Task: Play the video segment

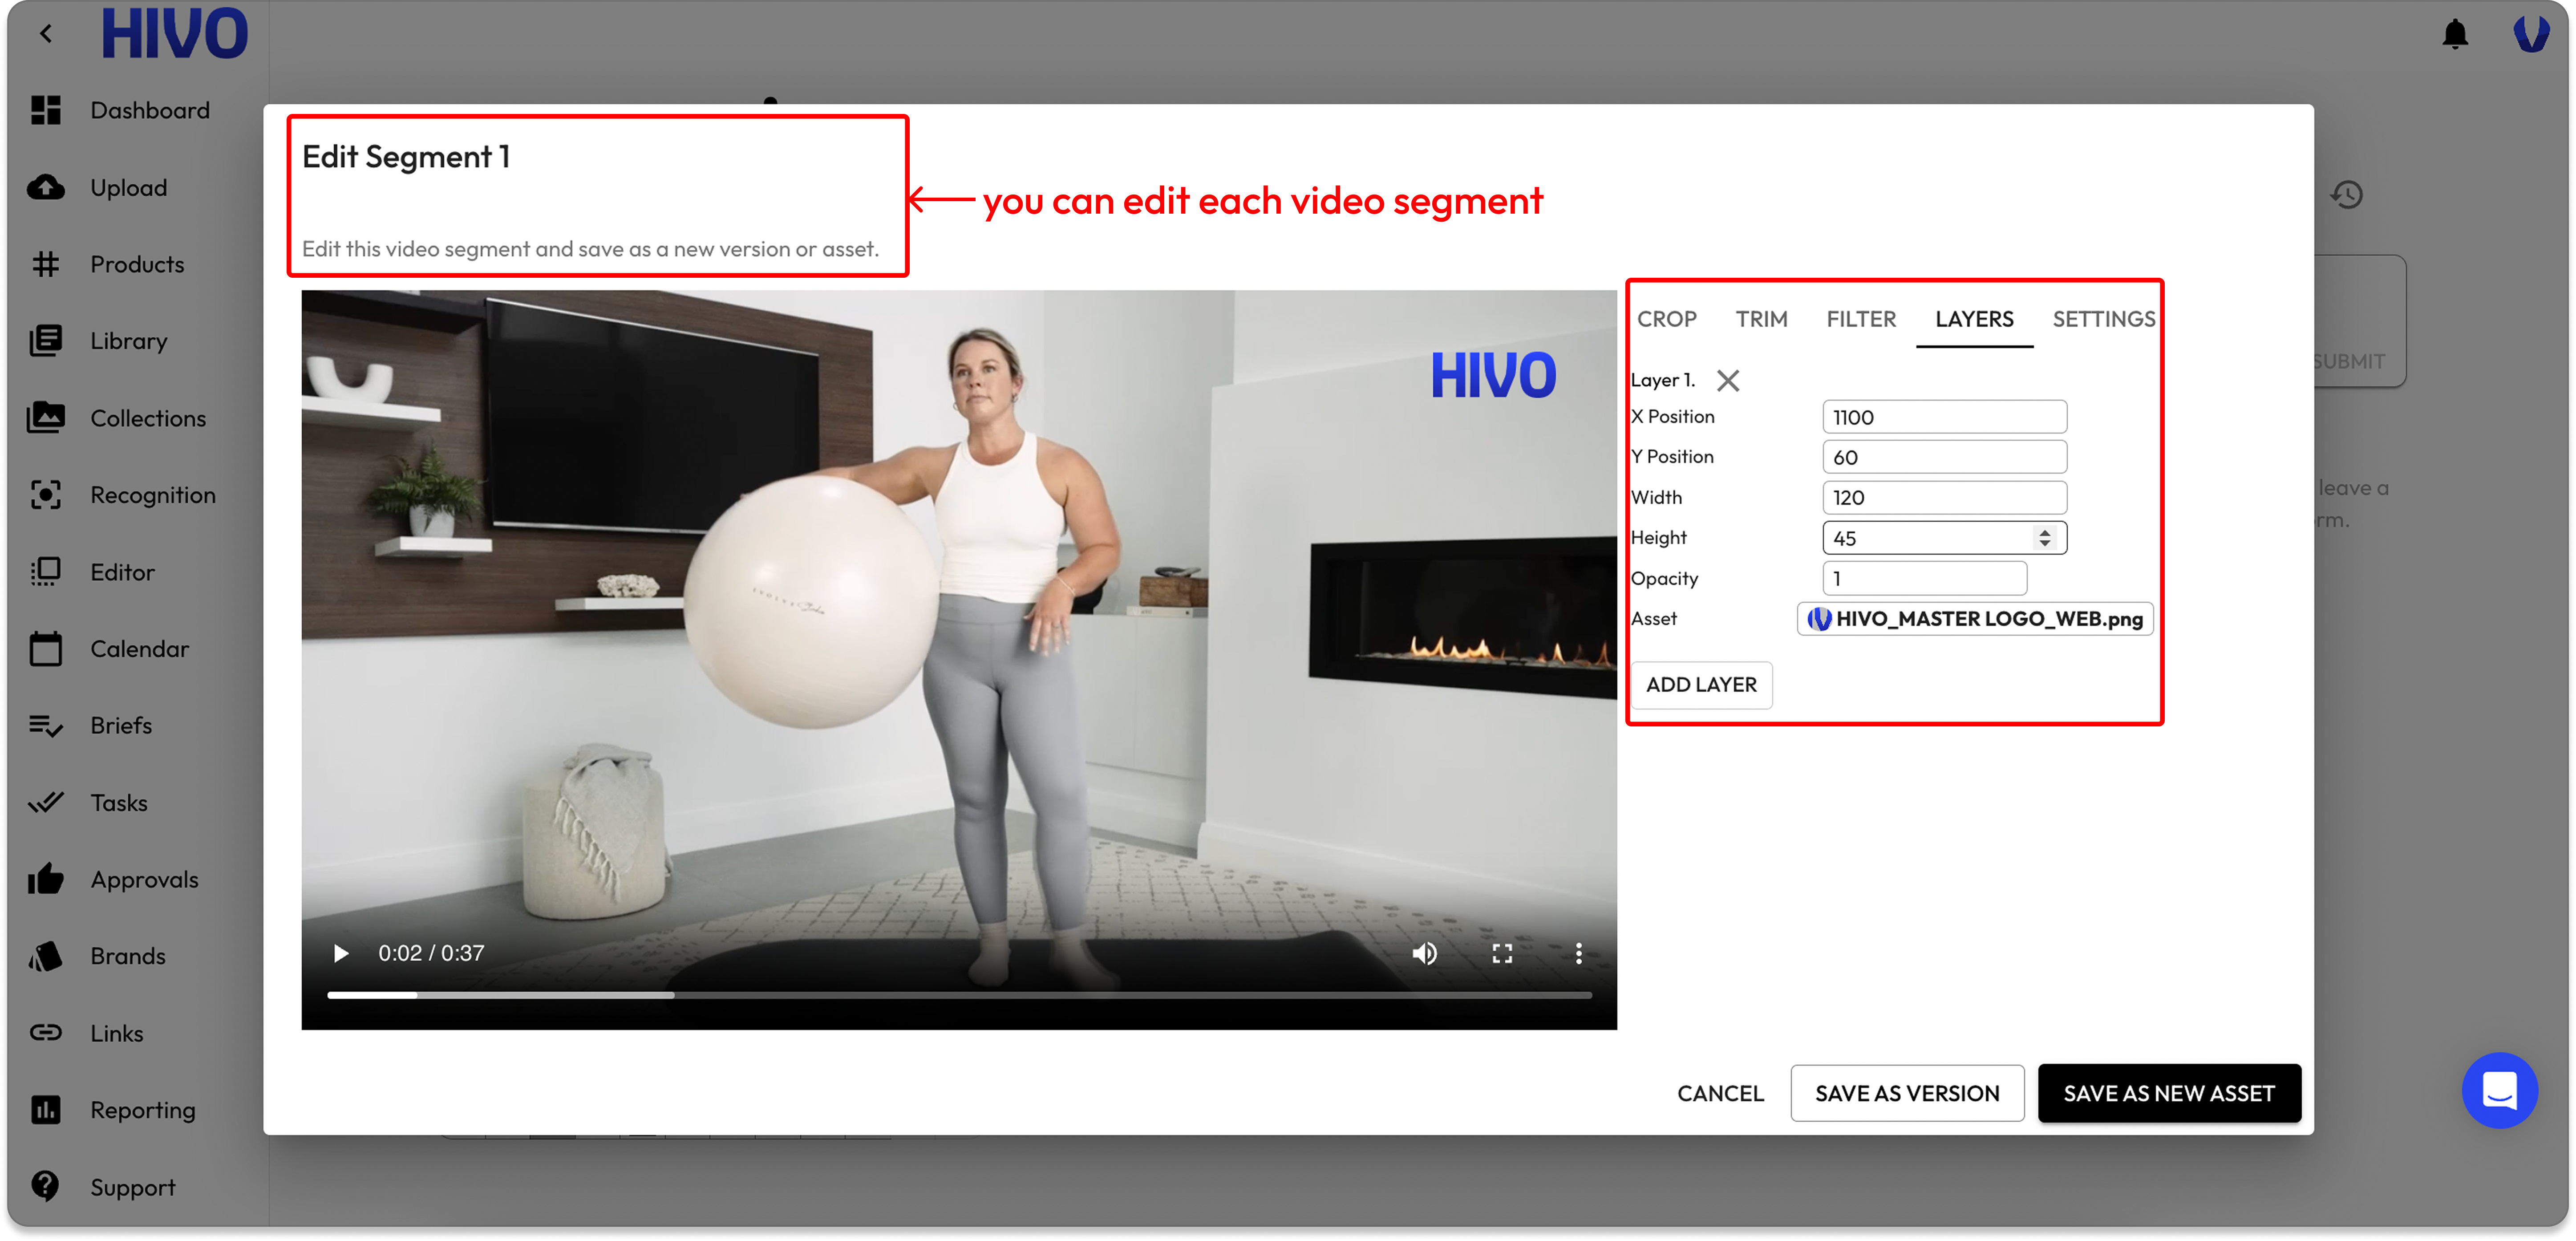Action: coord(341,953)
